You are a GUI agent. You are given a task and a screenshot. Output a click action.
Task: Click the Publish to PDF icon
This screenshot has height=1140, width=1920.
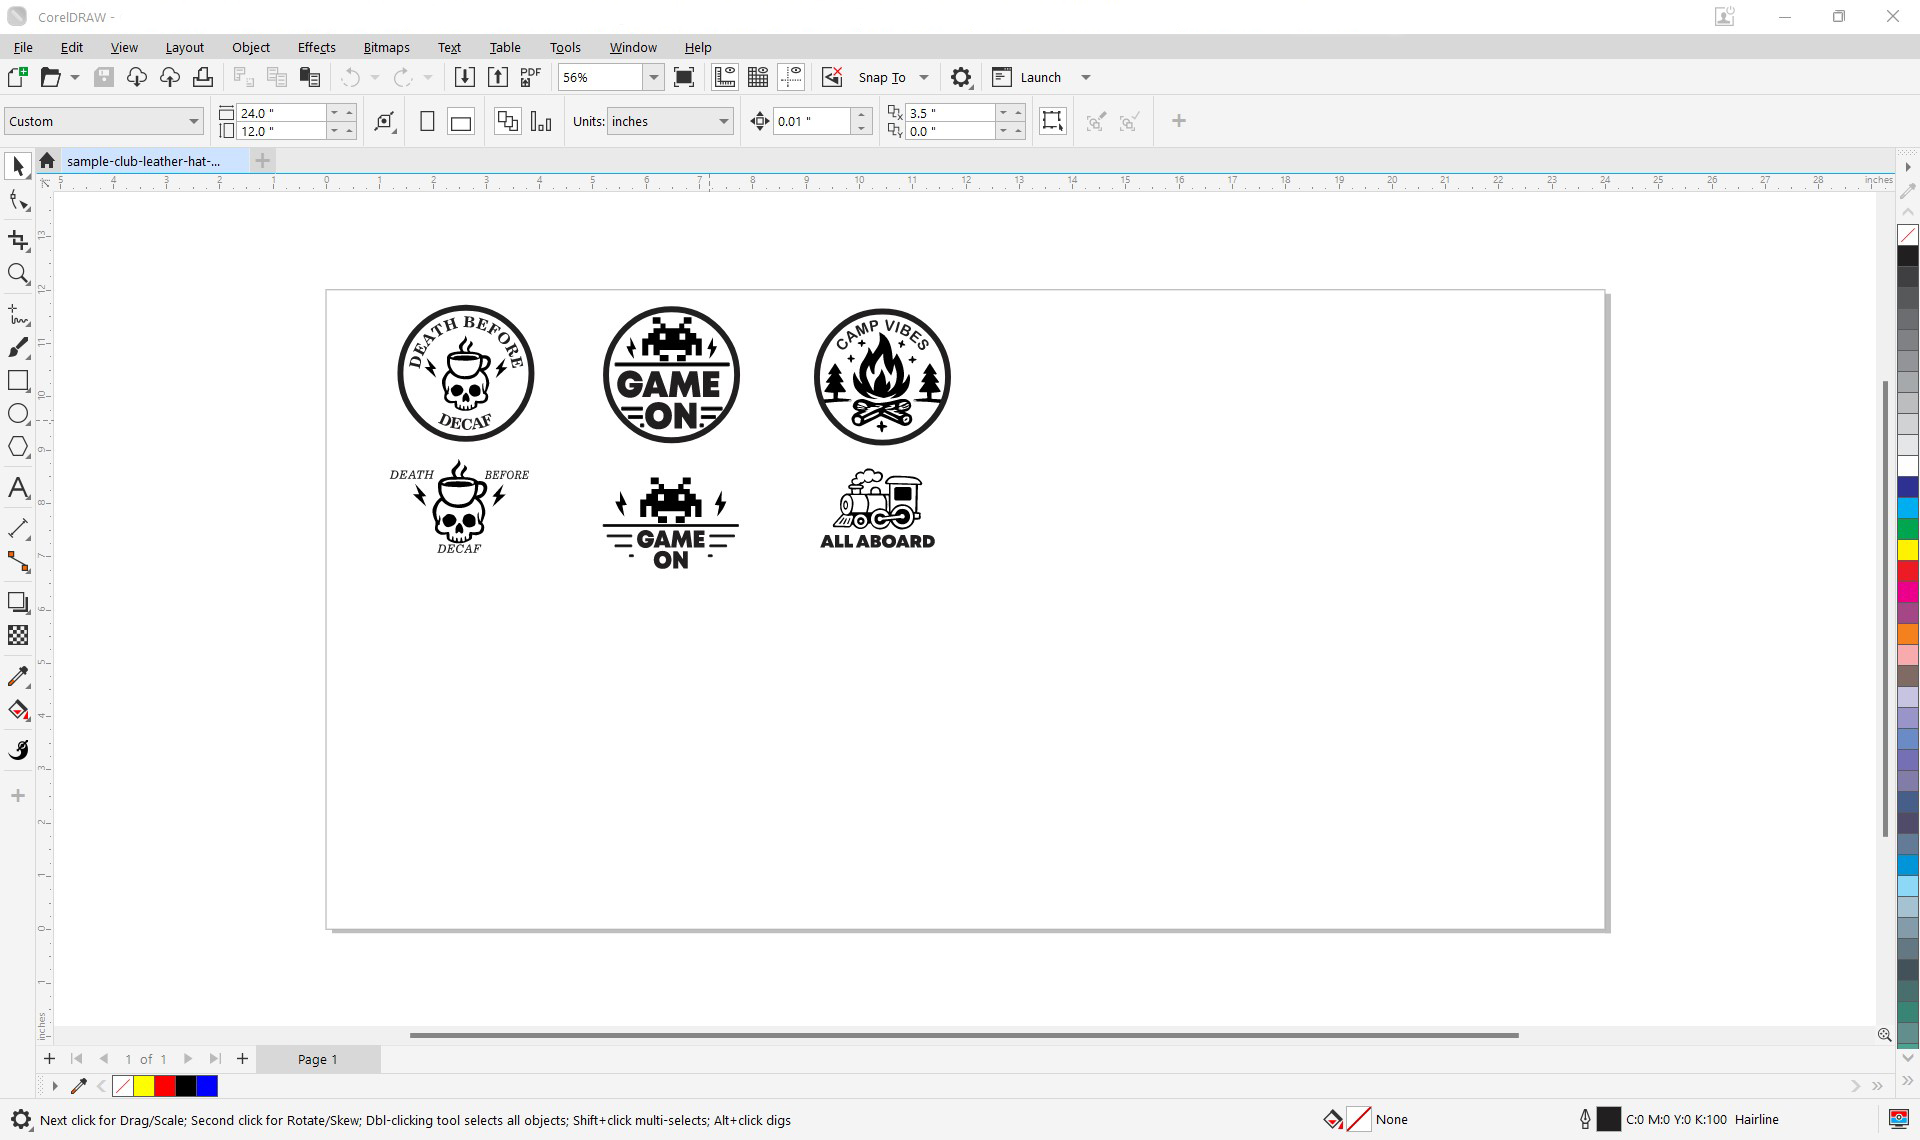530,77
